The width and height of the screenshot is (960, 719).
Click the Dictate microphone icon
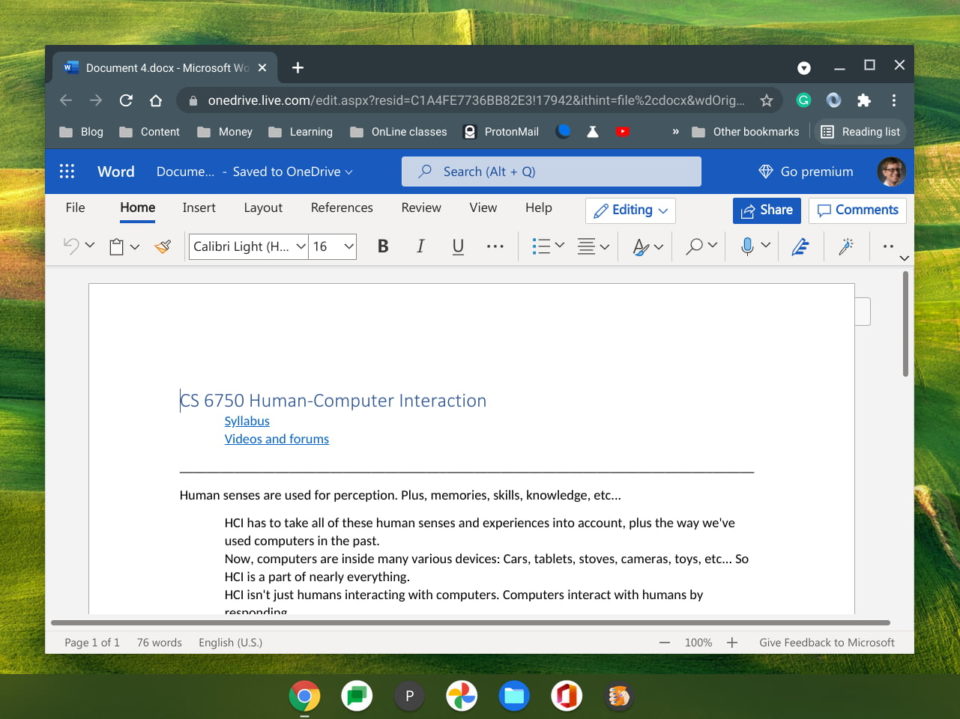[x=747, y=246]
